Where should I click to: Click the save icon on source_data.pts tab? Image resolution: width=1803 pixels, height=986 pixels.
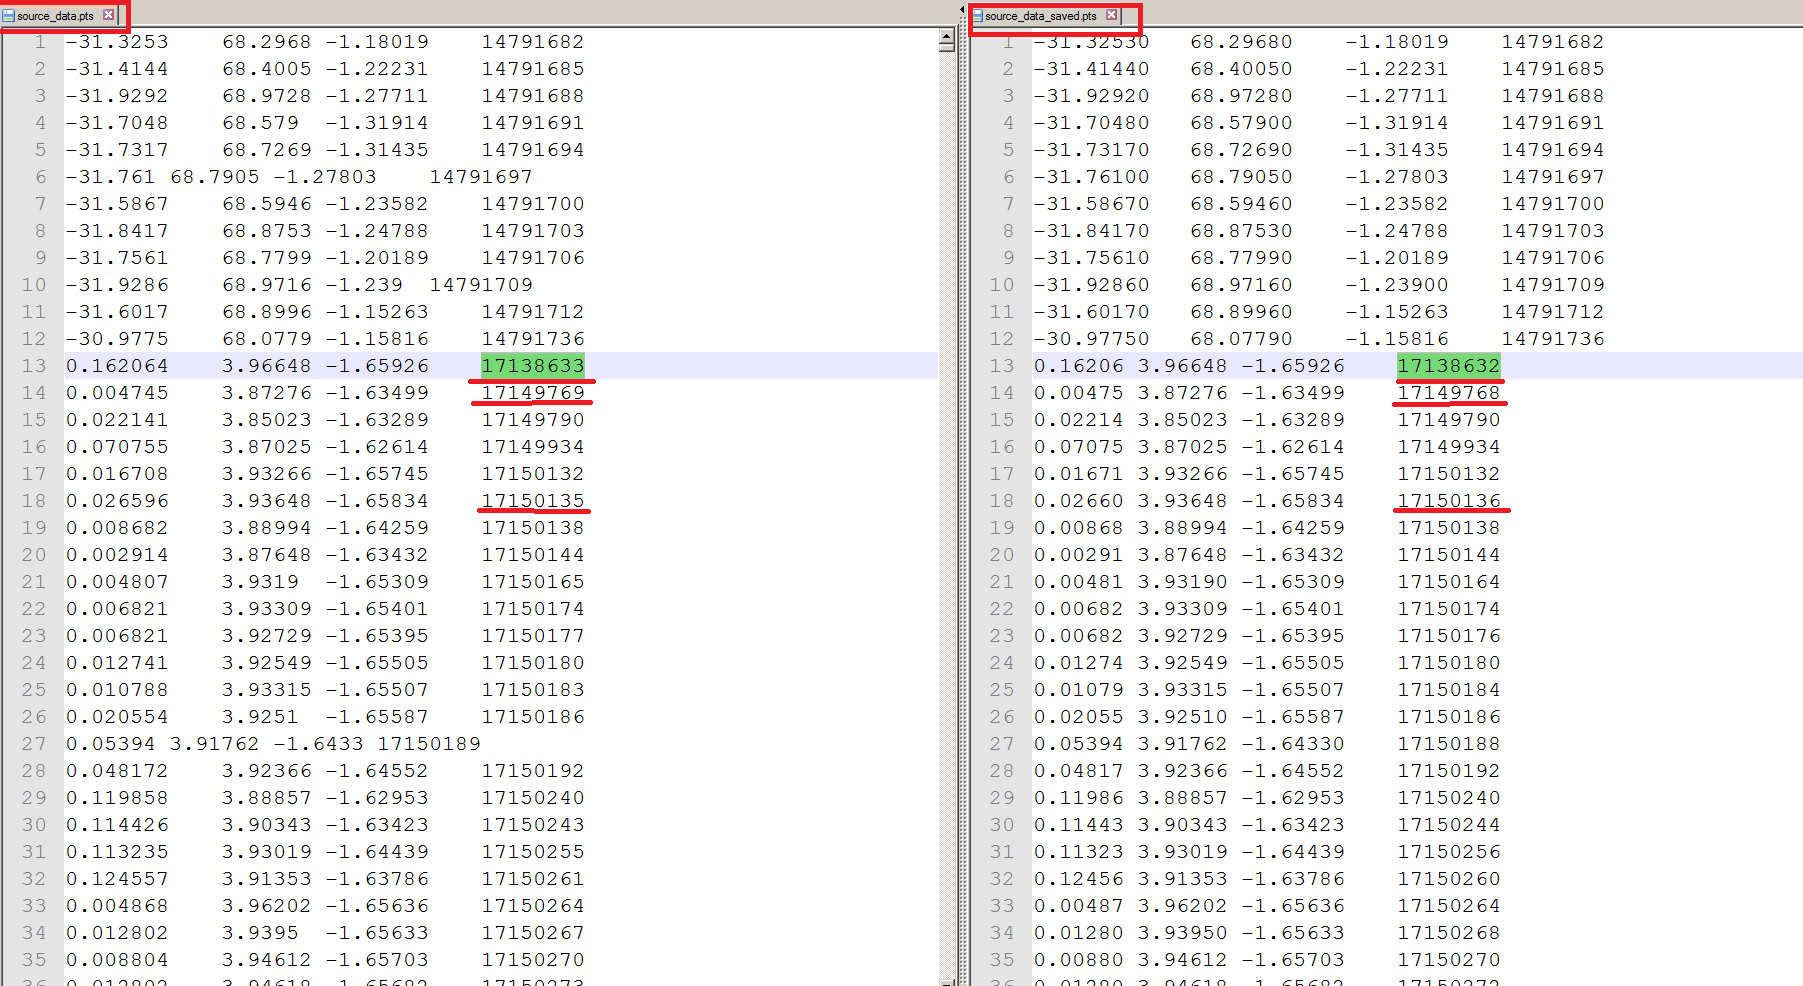click(9, 16)
